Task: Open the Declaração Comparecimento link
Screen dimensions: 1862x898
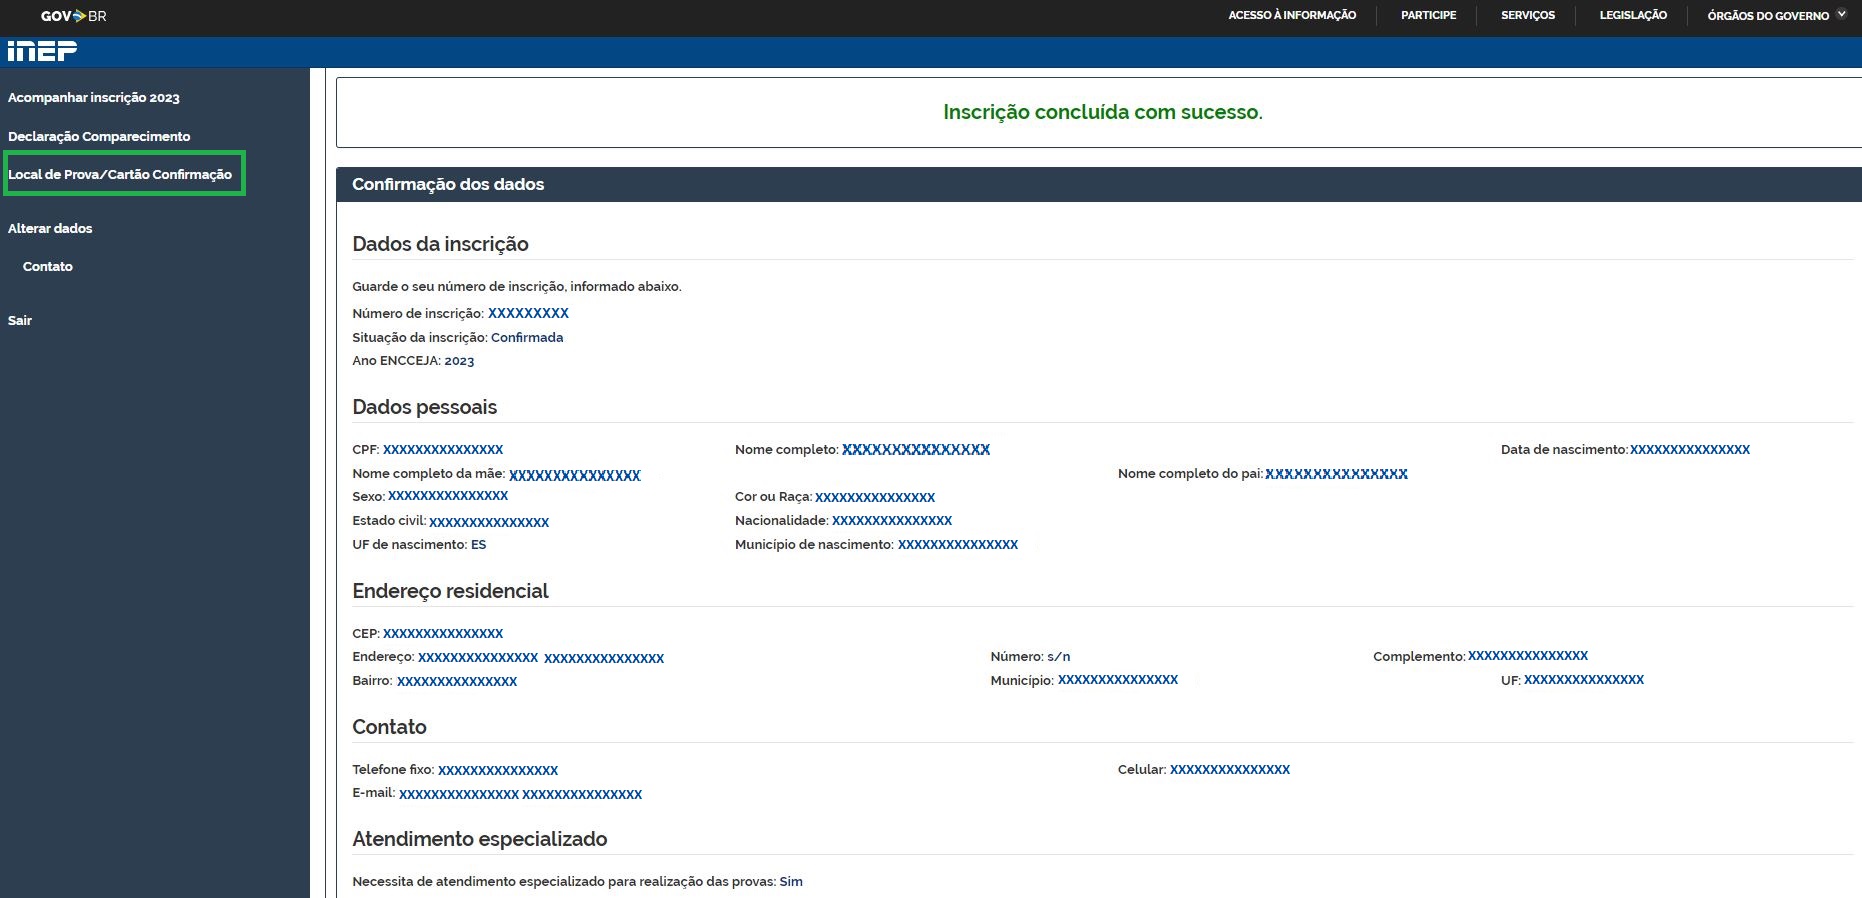Action: click(99, 136)
